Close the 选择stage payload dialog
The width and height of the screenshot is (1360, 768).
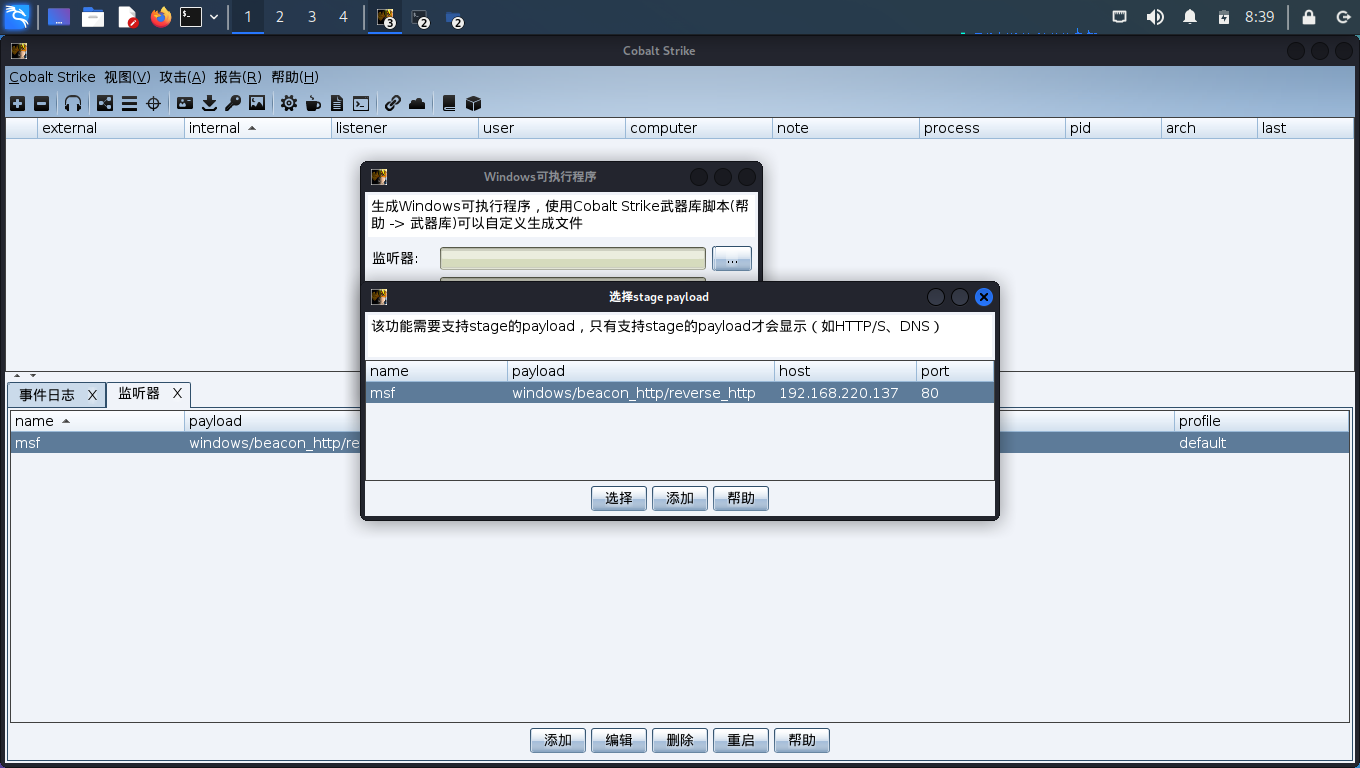984,297
